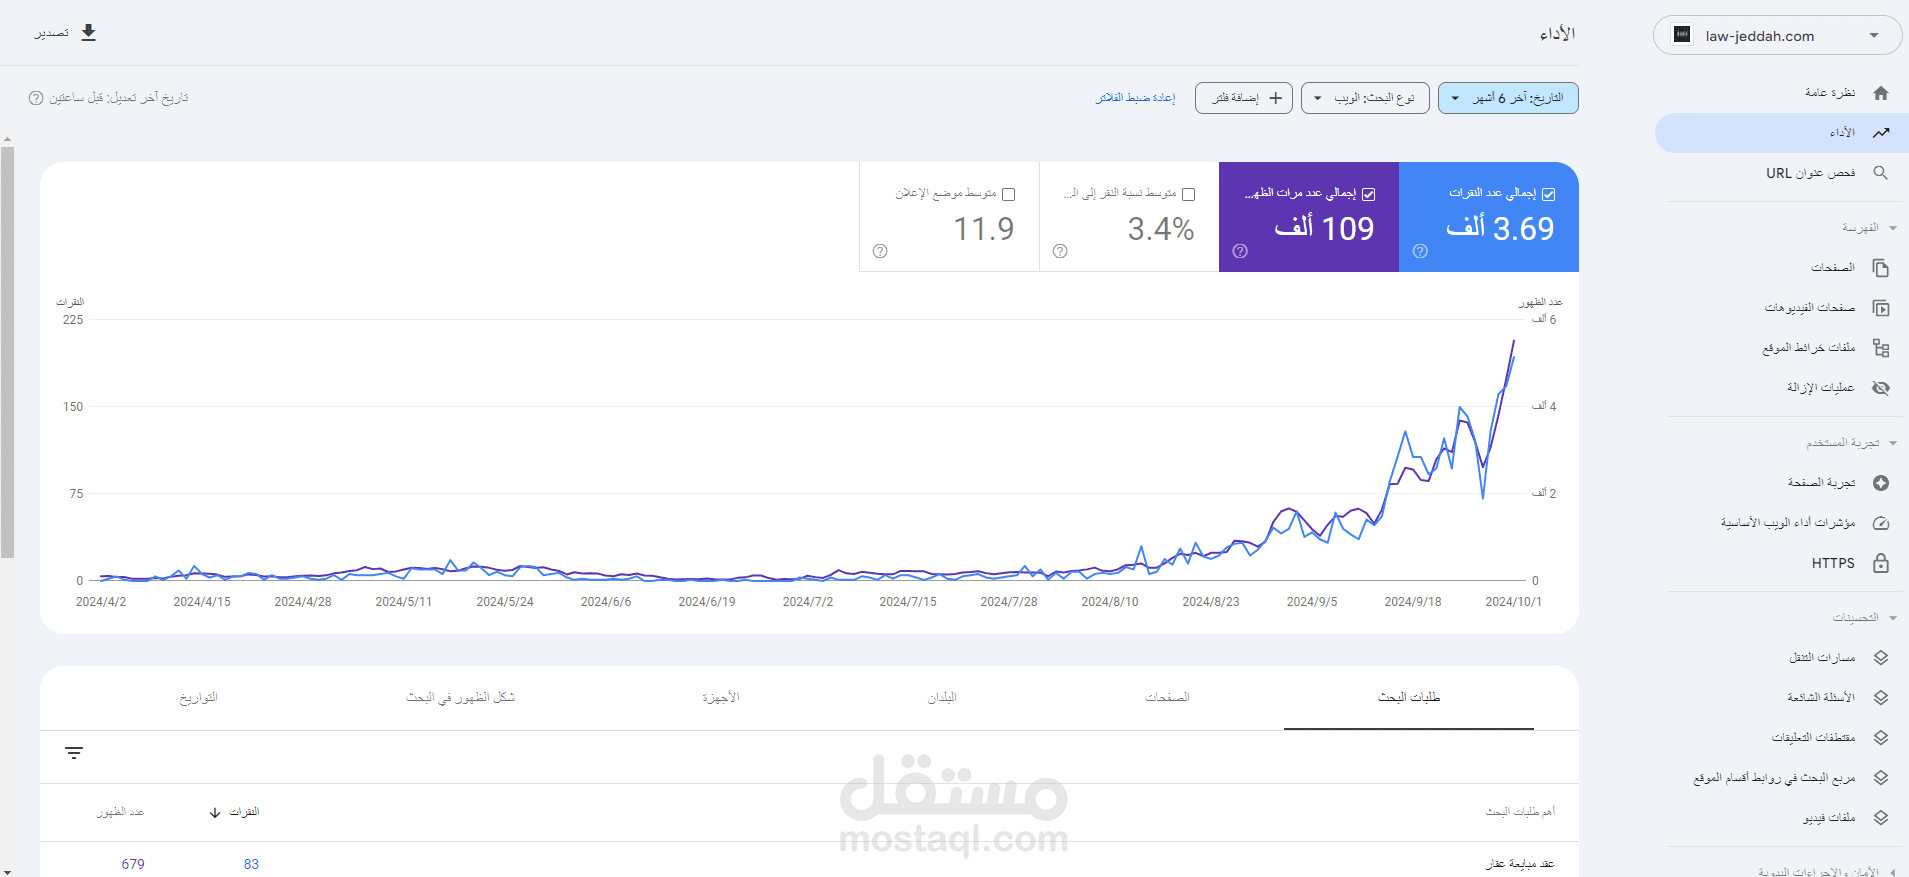Screen dimensions: 1909x877
Task: Toggle the total impressions checkbox
Action: (1369, 194)
